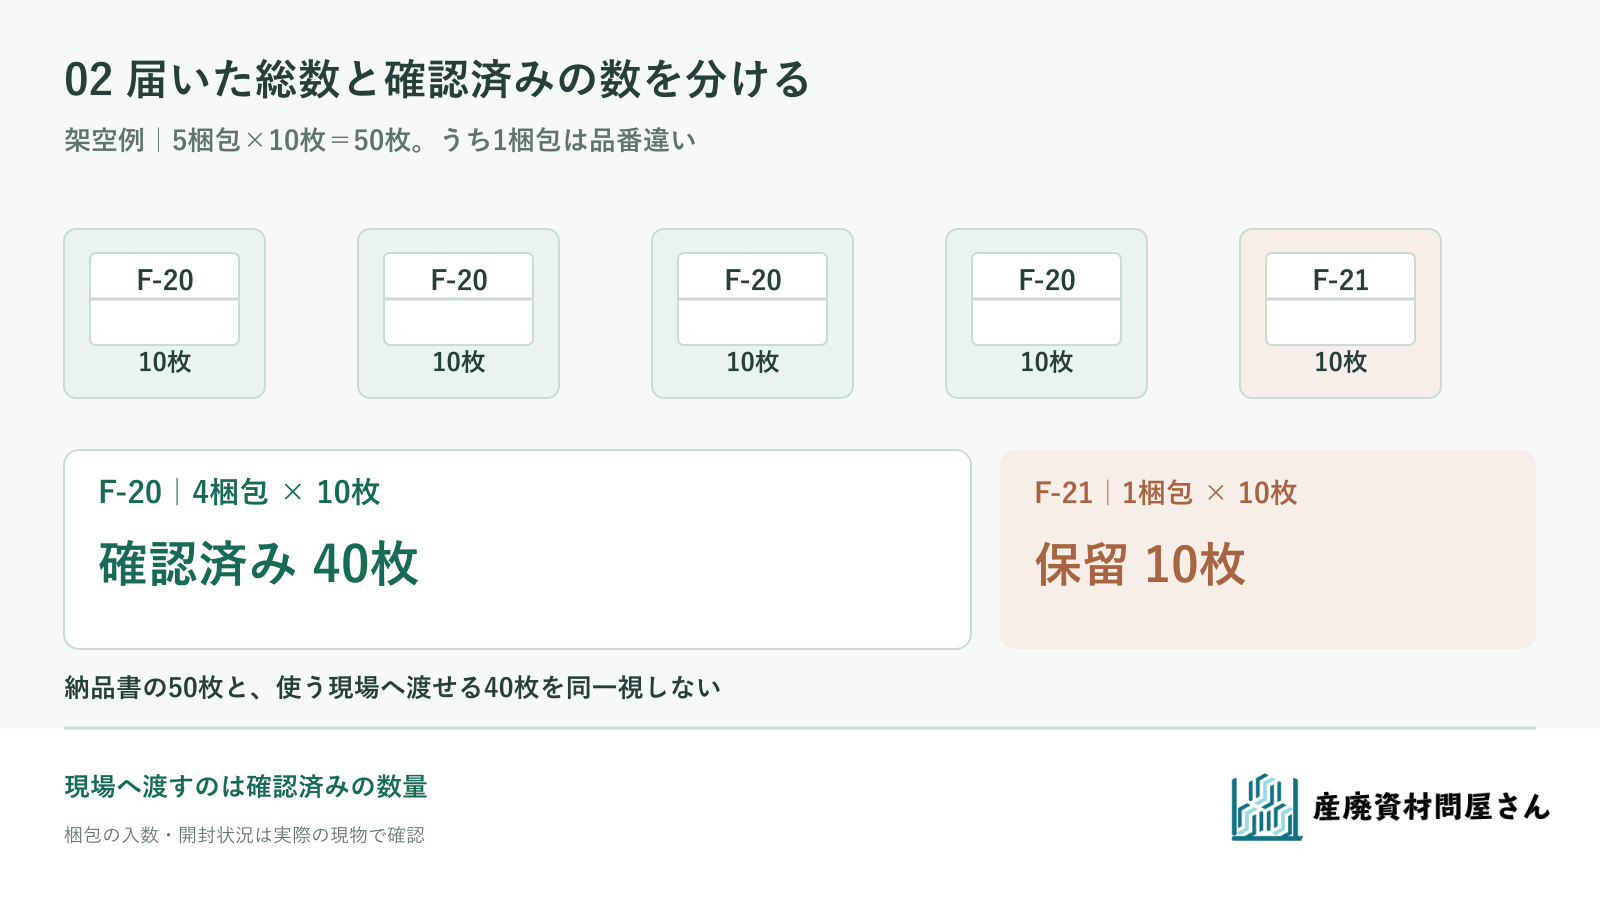The height and width of the screenshot is (900, 1600).
Task: Click the 保留 10枚 pink summary card
Action: (1268, 550)
